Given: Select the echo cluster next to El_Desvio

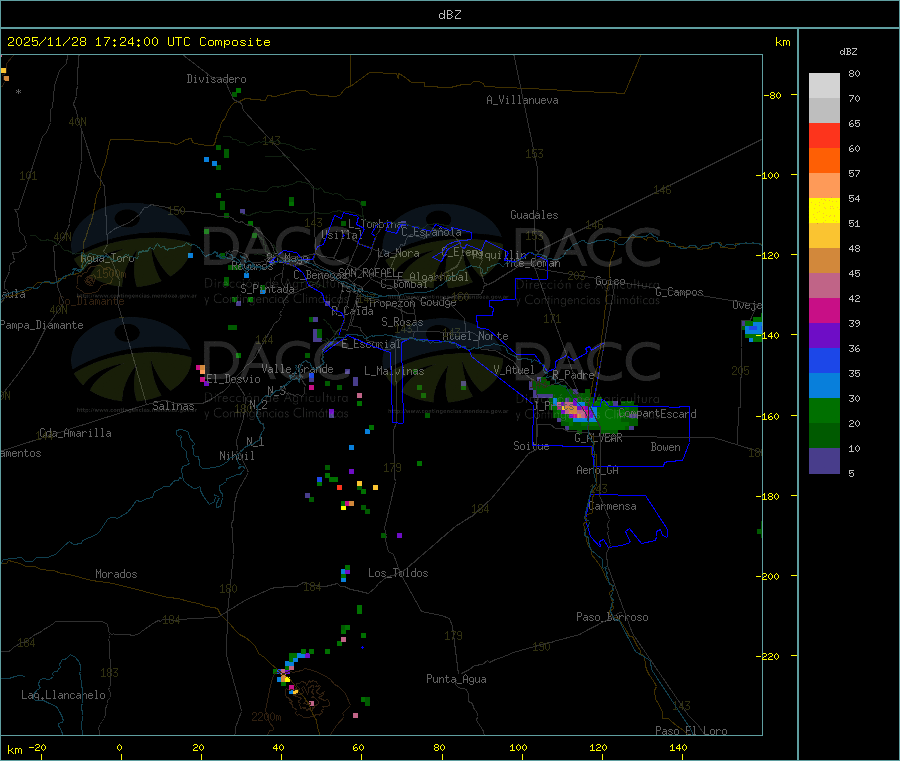Looking at the screenshot, I should [x=202, y=372].
